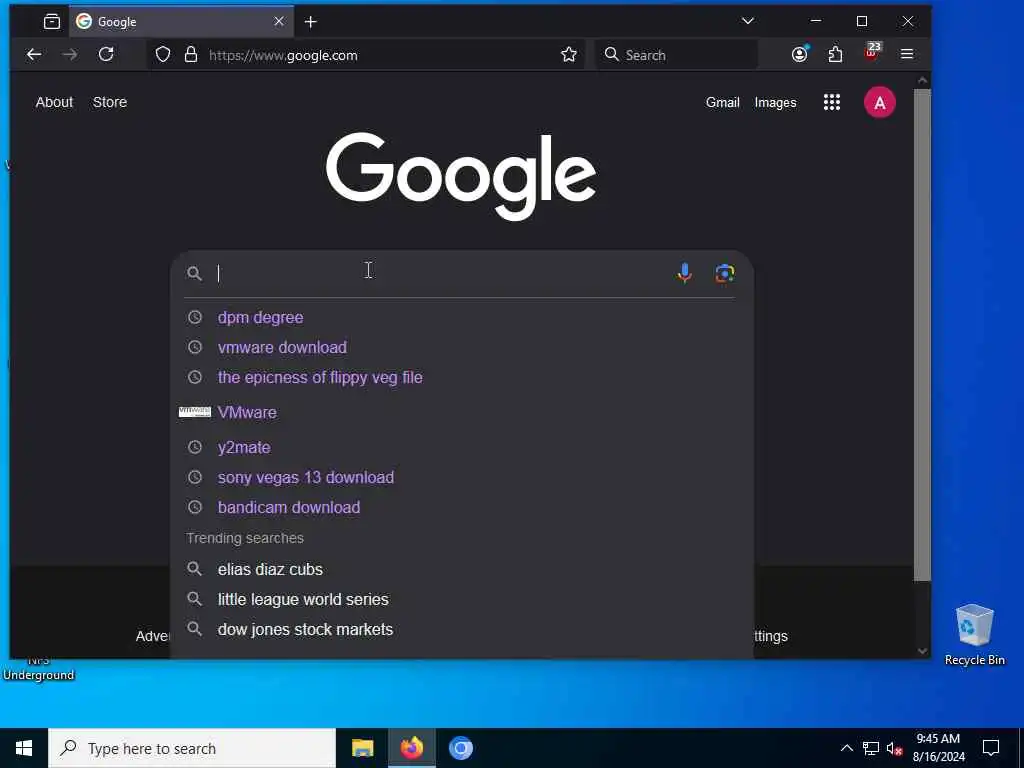Open network status tray icon
The width and height of the screenshot is (1024, 768).
(x=871, y=748)
